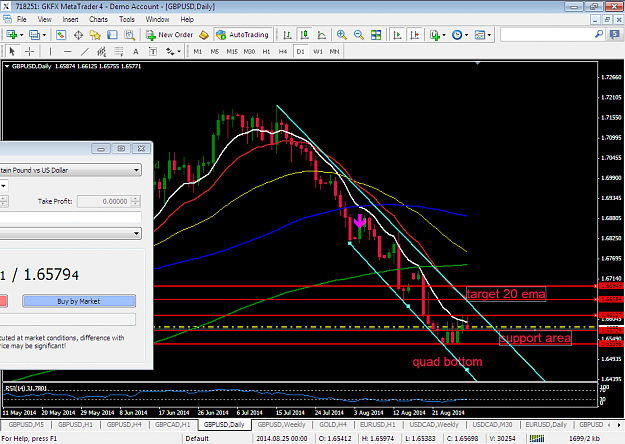Select the Crosshair tool

click(x=29, y=51)
